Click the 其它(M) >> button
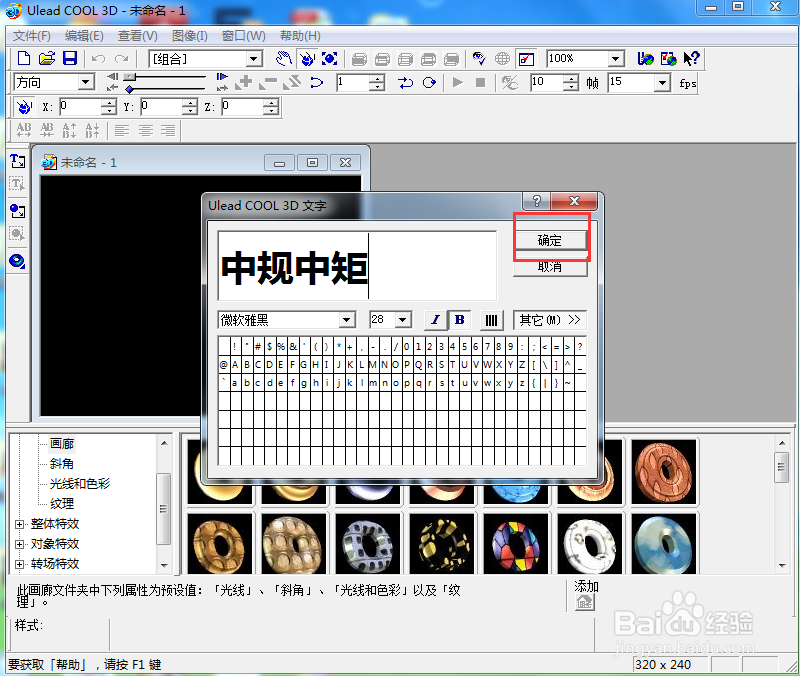Viewport: 800px width, 676px height. coord(550,320)
